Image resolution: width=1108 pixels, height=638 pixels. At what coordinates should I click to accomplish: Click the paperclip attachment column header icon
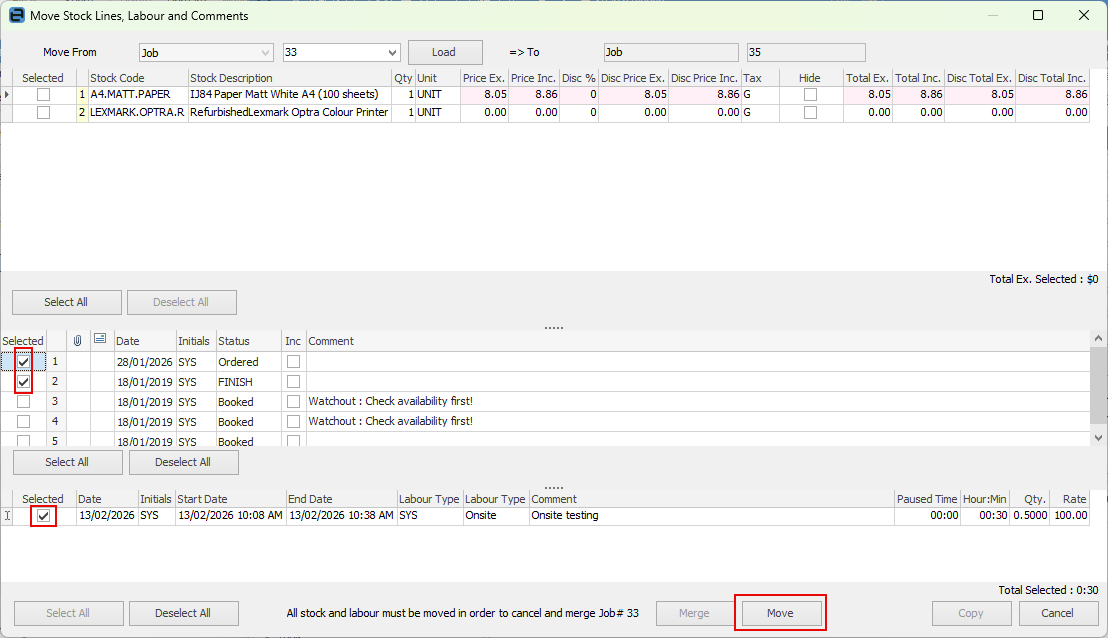(x=78, y=341)
